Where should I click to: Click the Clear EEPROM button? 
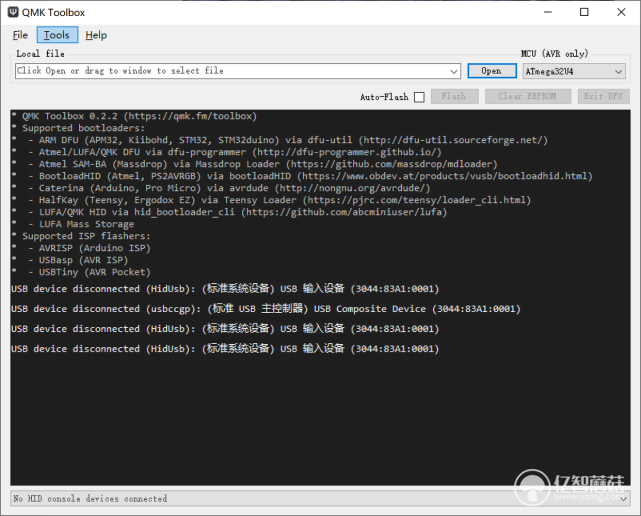(527, 96)
